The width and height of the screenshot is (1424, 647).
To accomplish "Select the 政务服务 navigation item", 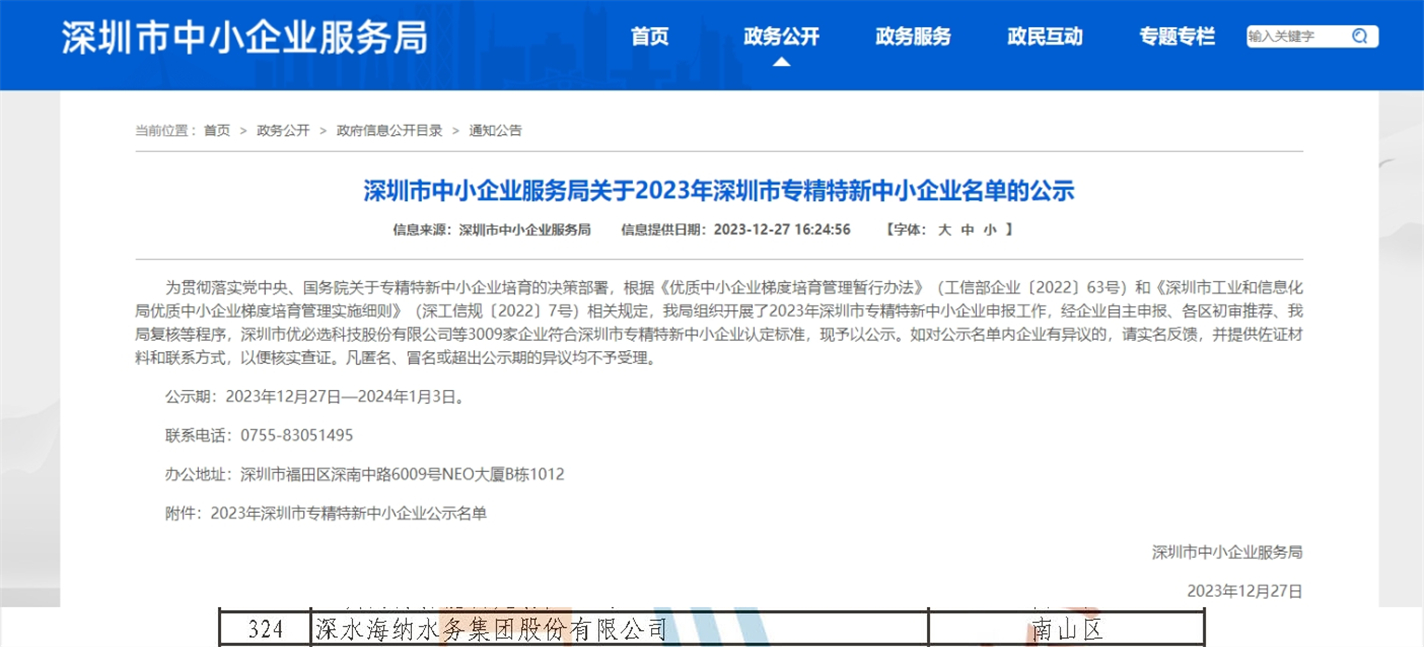I will [x=913, y=36].
